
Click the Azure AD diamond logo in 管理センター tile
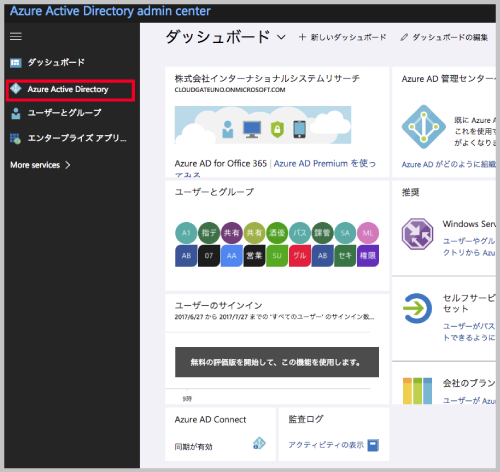pos(423,127)
